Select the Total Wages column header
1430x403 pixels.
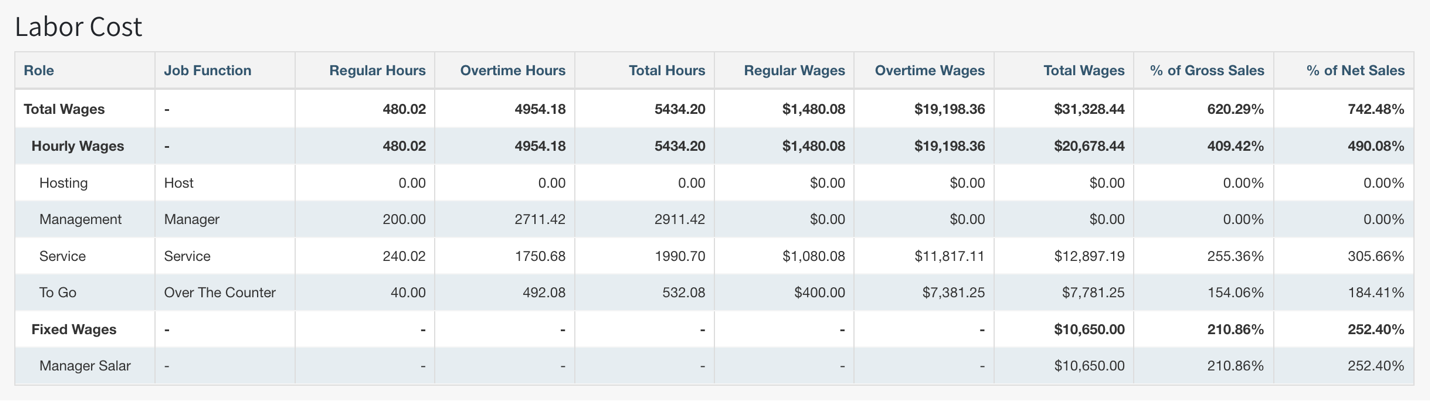(1084, 70)
